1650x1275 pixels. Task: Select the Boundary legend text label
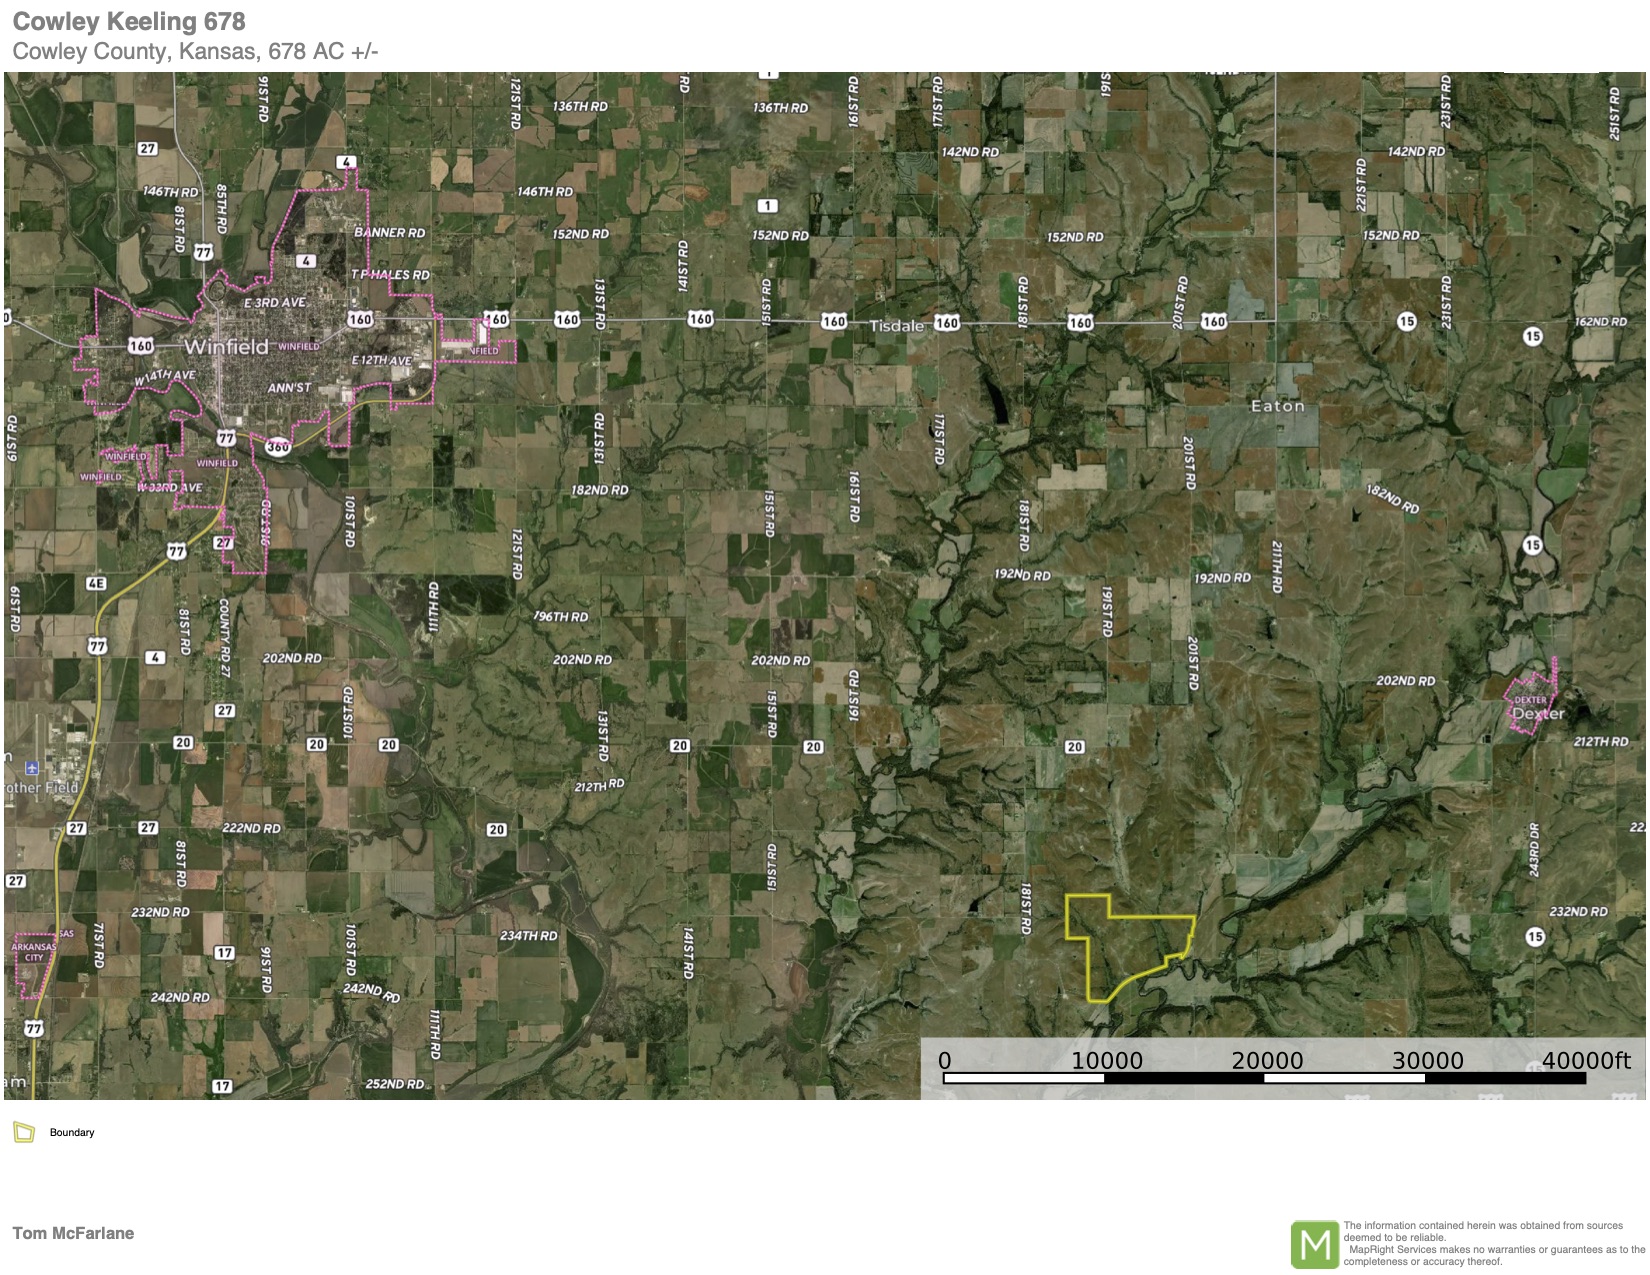(72, 1132)
